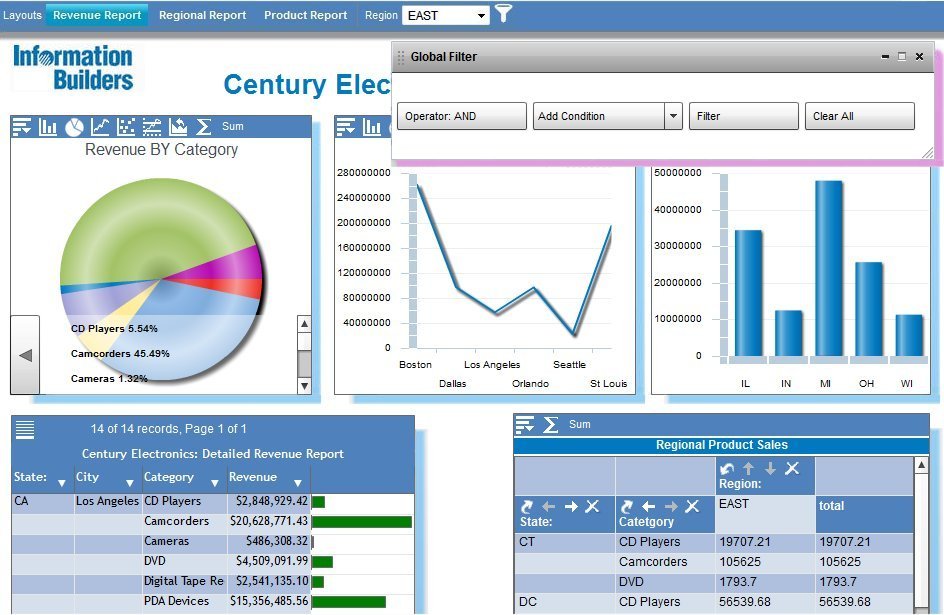Image resolution: width=944 pixels, height=615 pixels.
Task: Select line chart icon in Revenue BY Category
Action: [x=100, y=126]
